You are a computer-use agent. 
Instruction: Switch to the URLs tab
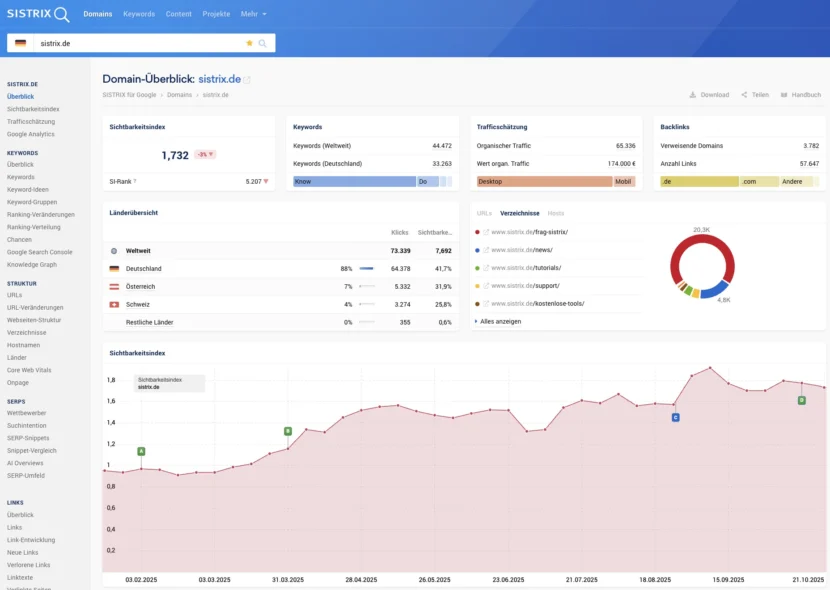click(484, 213)
